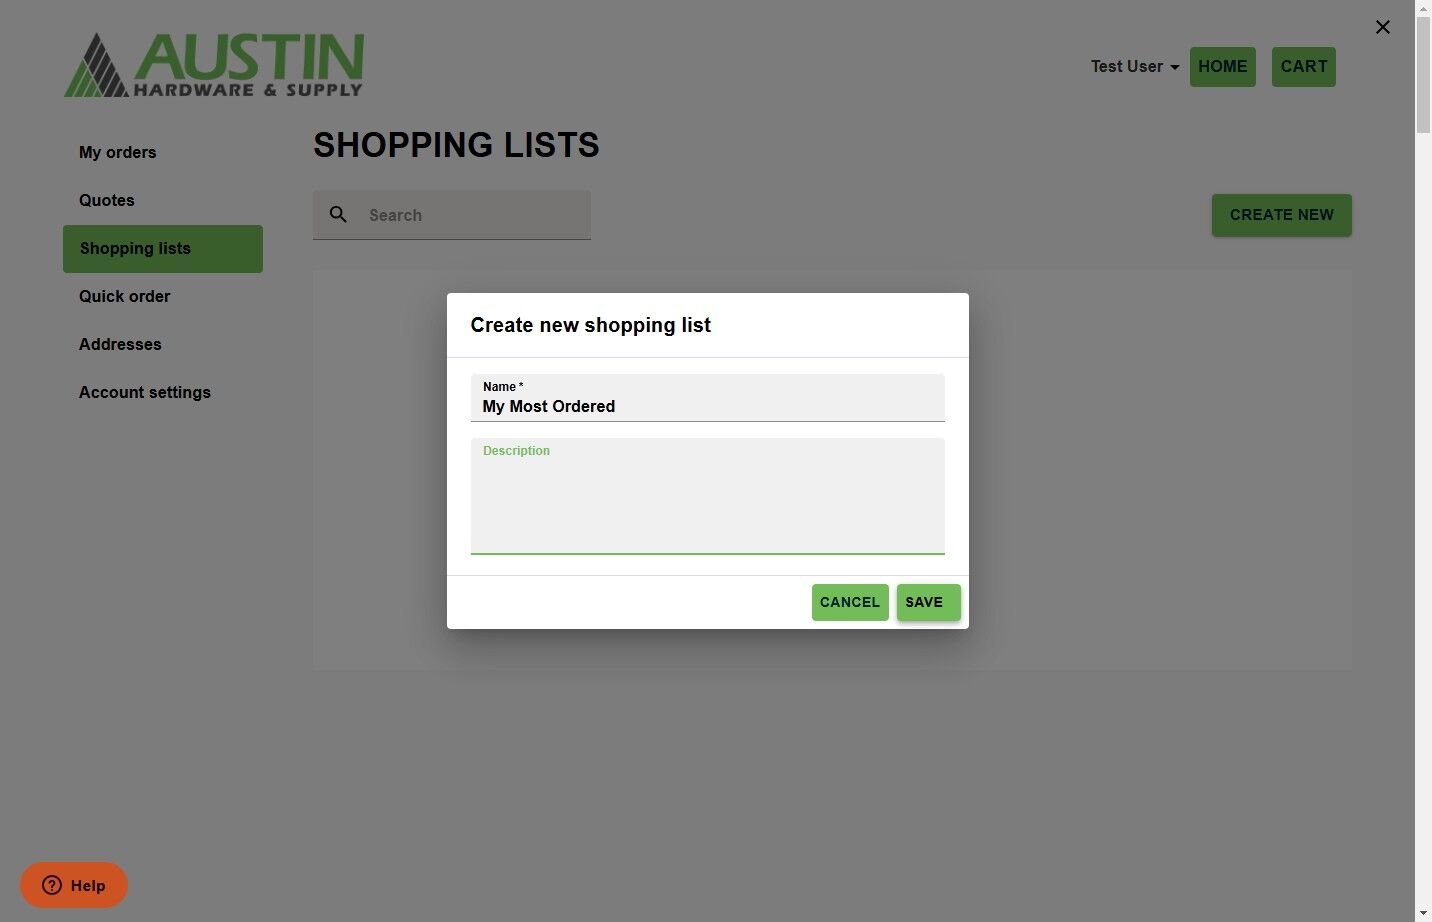
Task: Click the shopping lists Search field
Action: click(452, 215)
